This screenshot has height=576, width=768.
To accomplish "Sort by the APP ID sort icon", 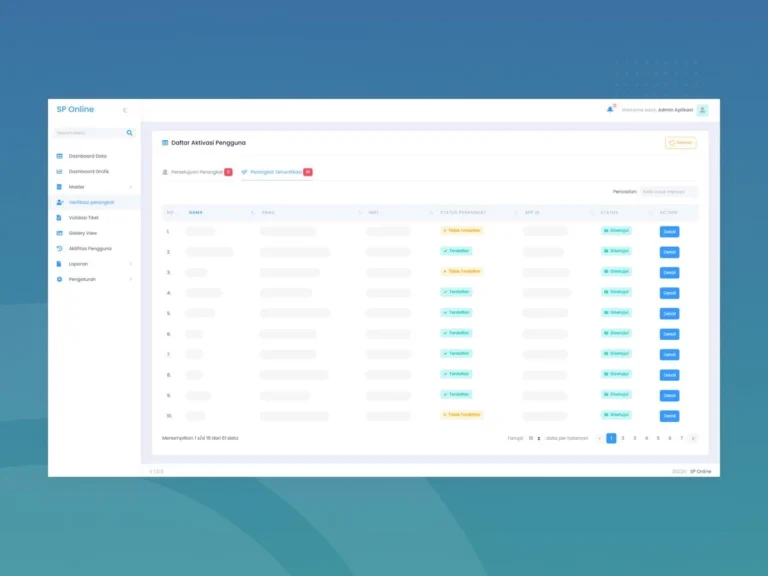I will click(x=592, y=213).
